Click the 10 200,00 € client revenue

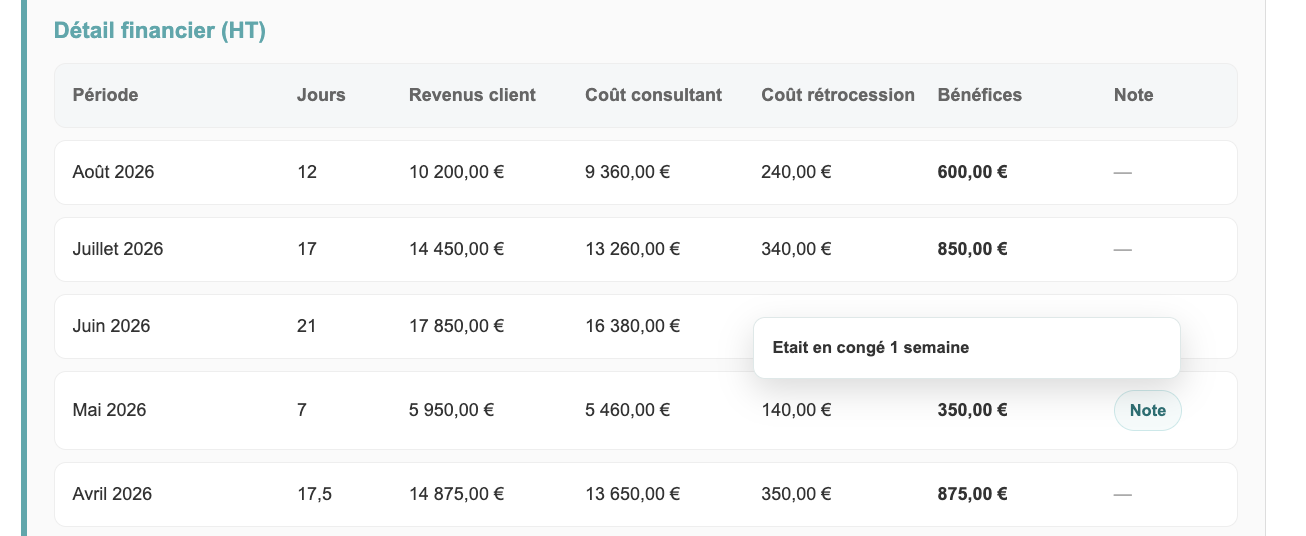(456, 172)
